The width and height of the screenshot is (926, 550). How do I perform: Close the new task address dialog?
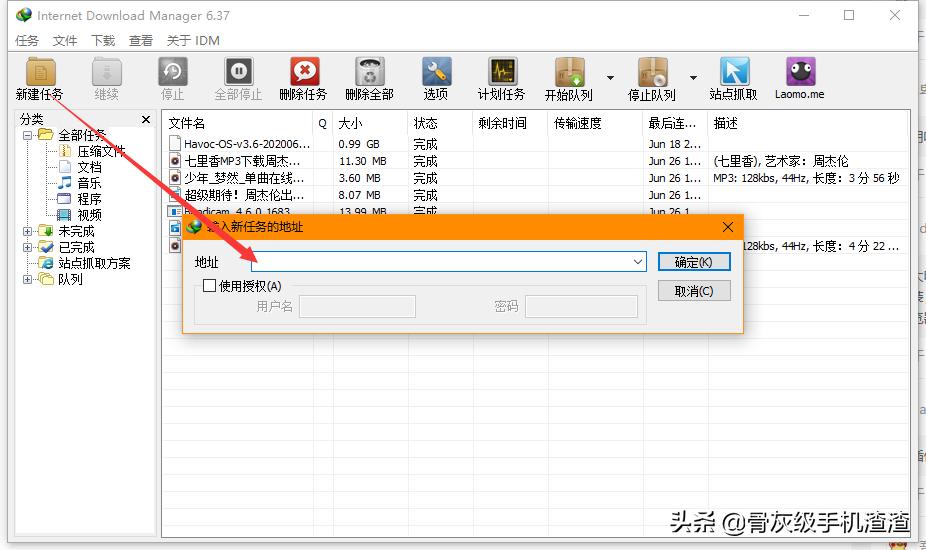pos(728,227)
